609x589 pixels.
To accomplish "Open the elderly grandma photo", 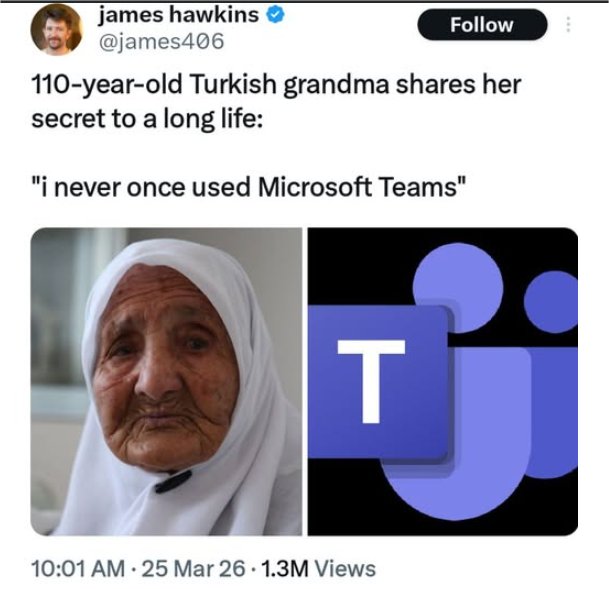I will (166, 381).
